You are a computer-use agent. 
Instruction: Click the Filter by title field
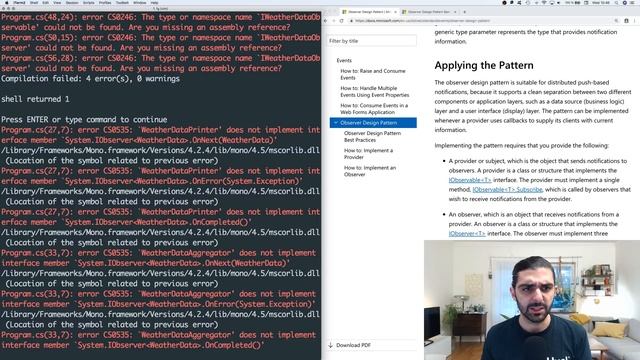coord(372,41)
